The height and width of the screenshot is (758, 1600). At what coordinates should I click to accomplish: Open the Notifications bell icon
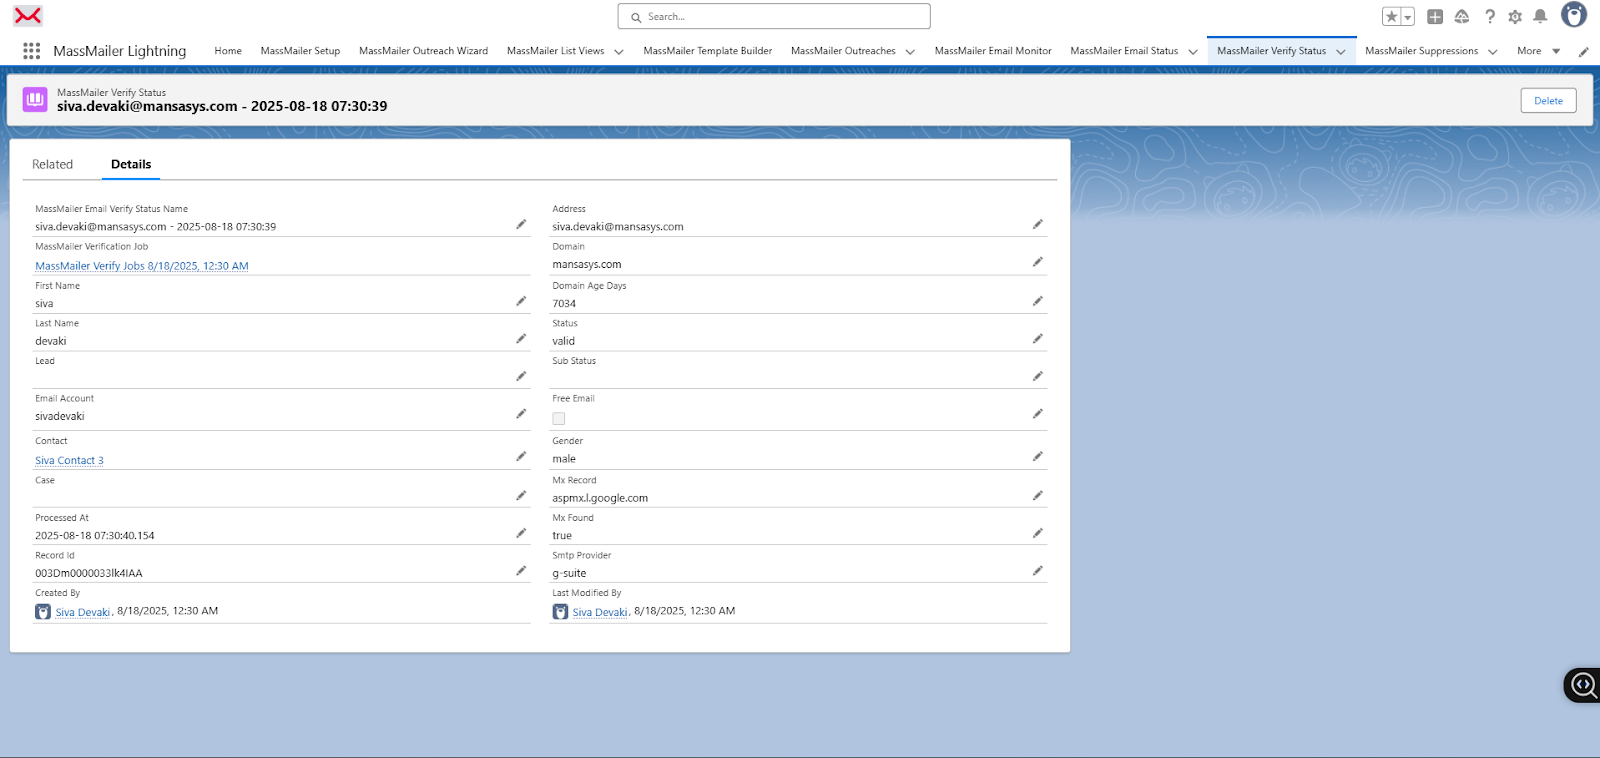[1540, 17]
